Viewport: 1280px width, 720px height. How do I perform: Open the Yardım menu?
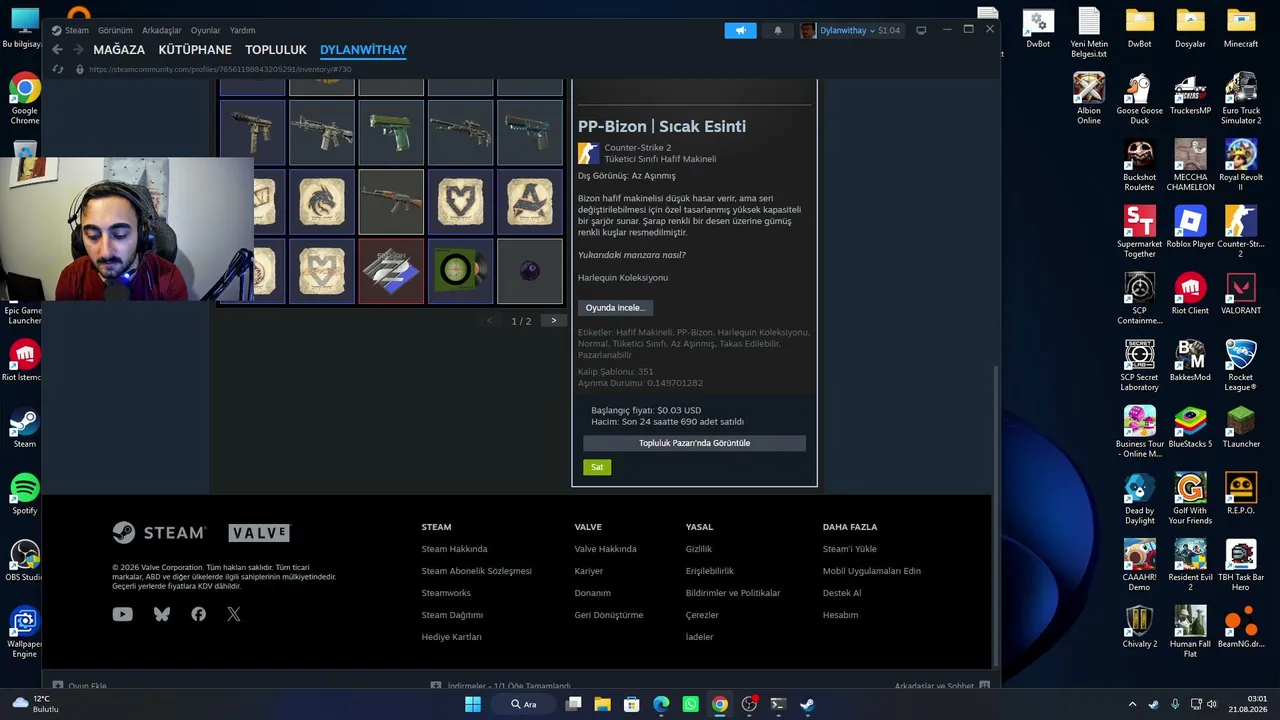[x=242, y=30]
